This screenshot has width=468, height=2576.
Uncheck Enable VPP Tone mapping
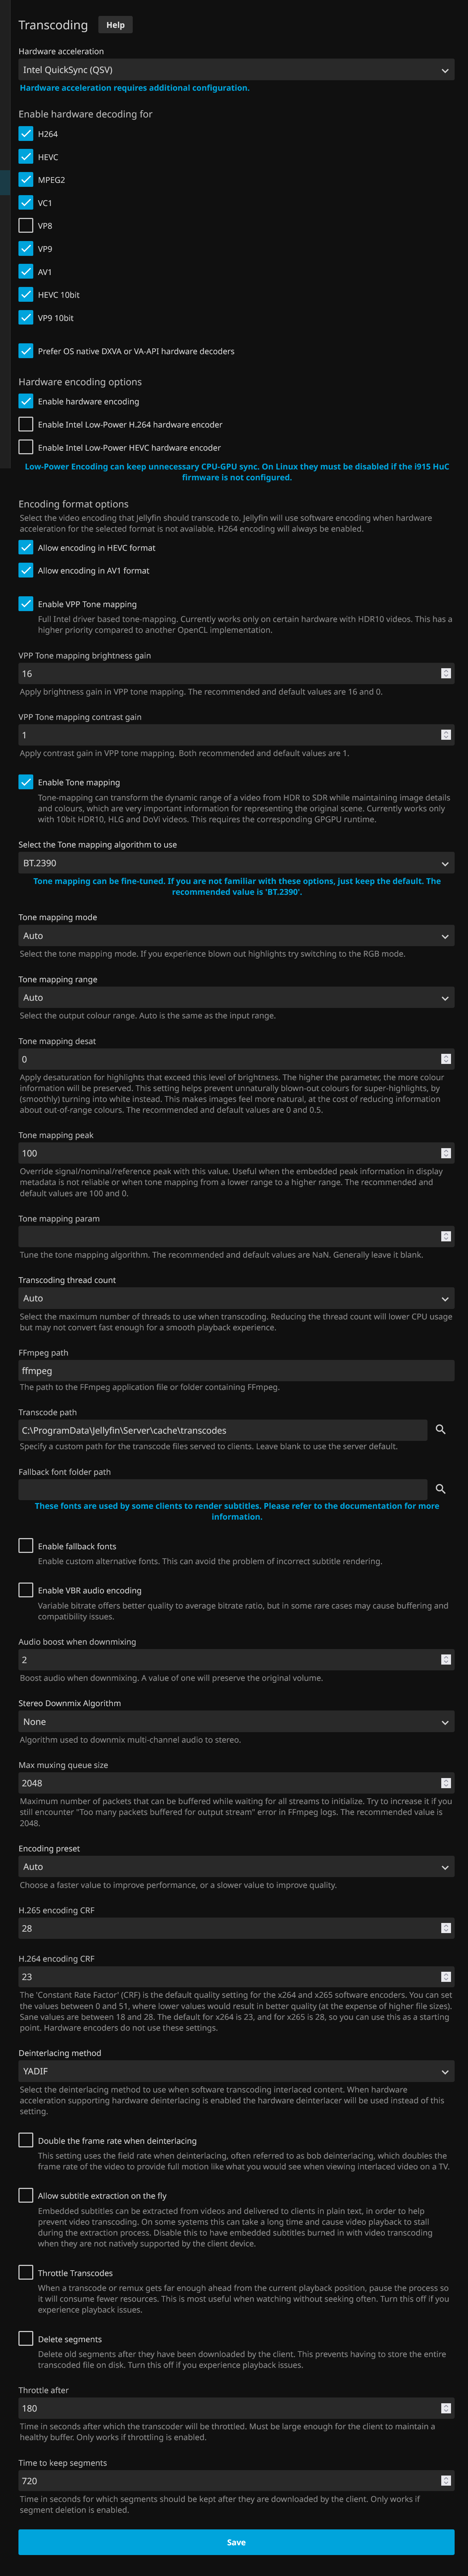[x=26, y=604]
